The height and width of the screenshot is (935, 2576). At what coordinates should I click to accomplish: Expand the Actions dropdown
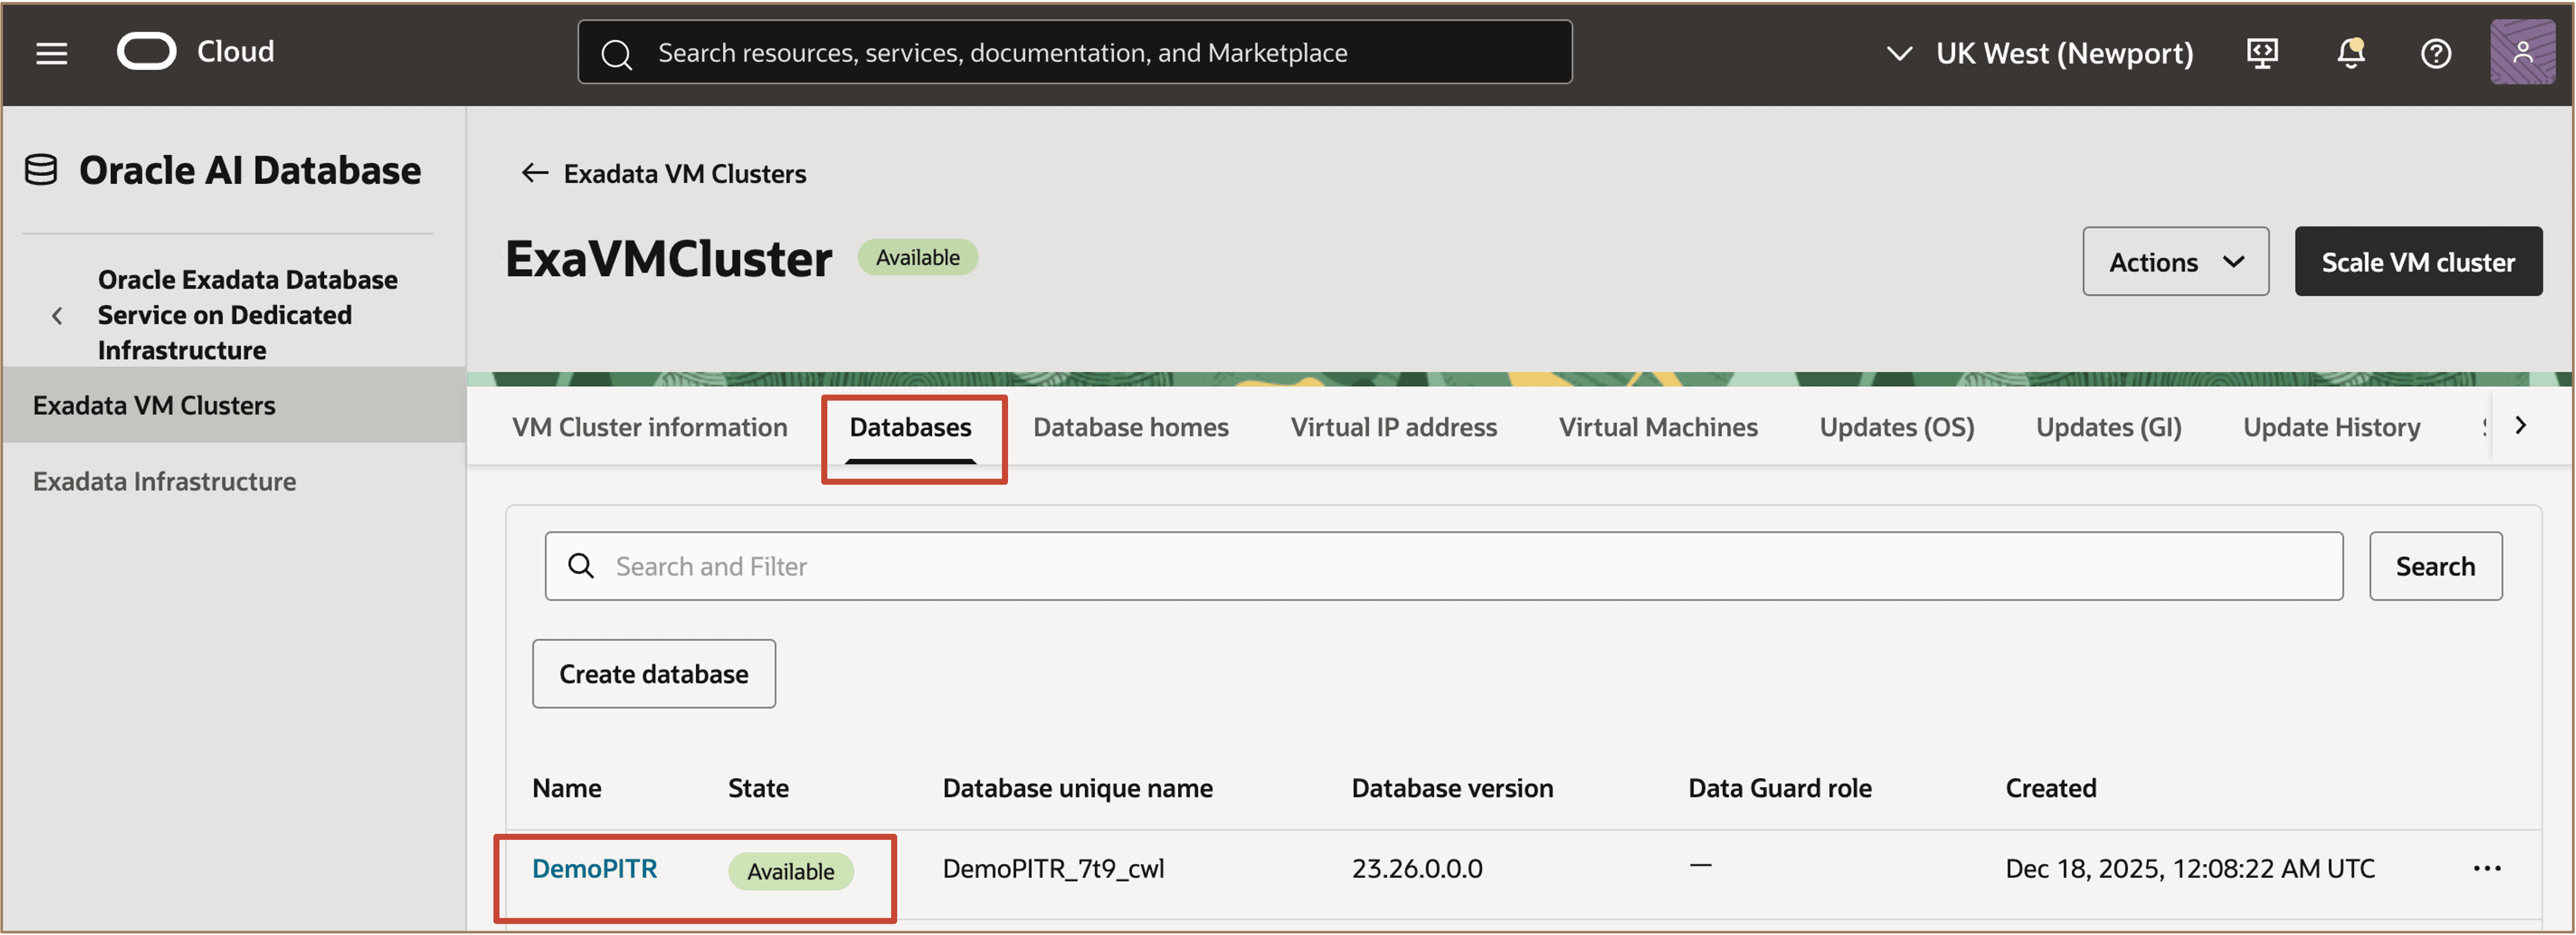point(2175,262)
